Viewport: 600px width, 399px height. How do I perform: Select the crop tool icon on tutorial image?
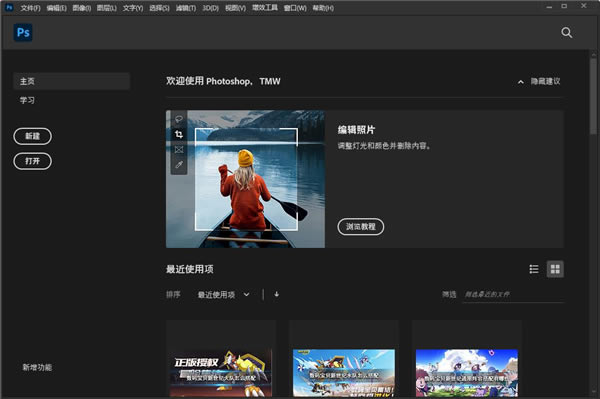point(179,134)
